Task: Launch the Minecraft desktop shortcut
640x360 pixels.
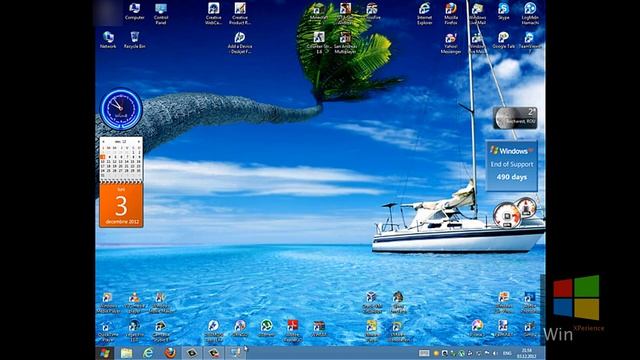Action: (x=318, y=11)
